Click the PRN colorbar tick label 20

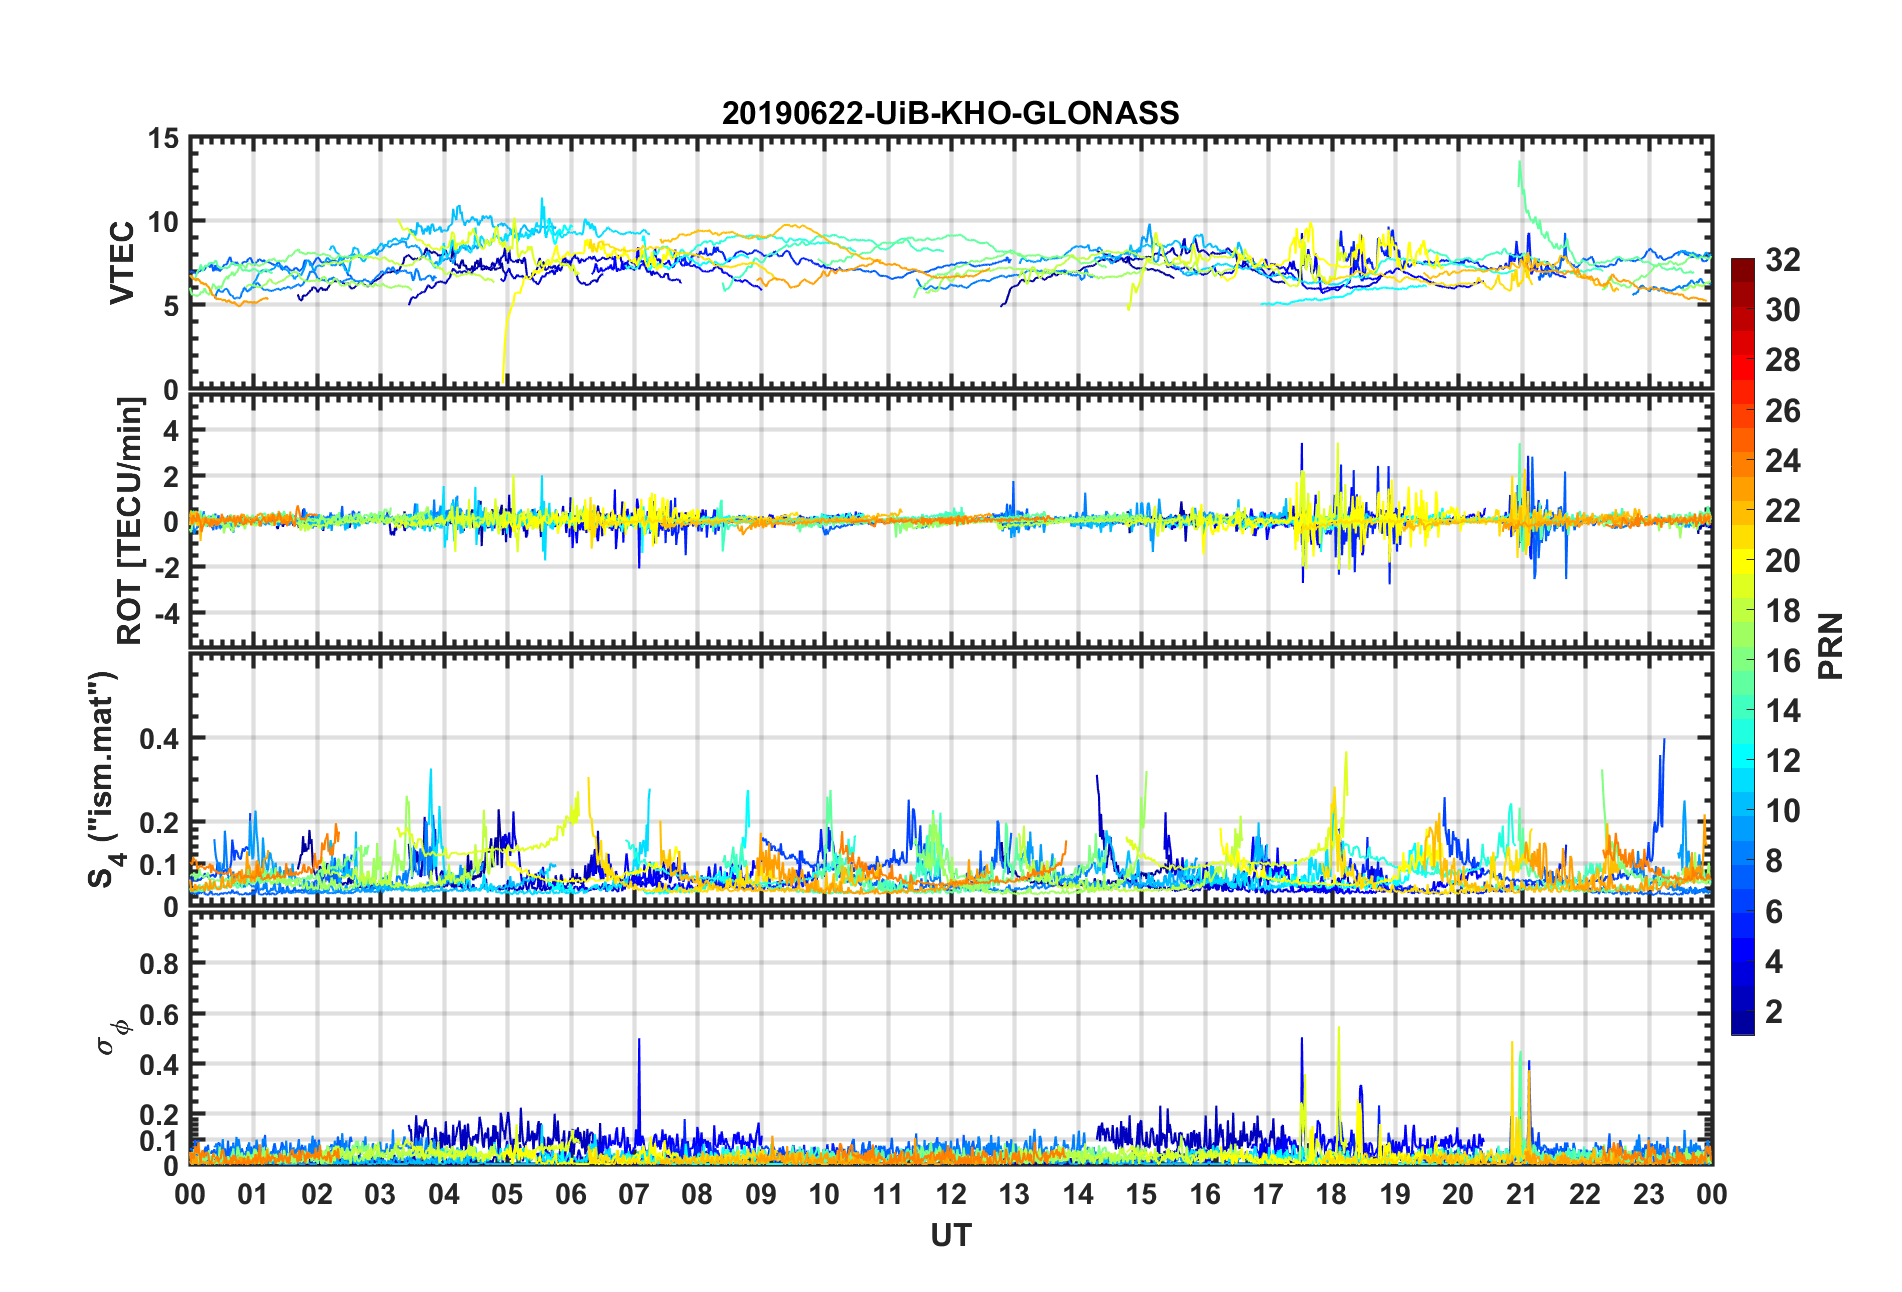pos(1783,560)
